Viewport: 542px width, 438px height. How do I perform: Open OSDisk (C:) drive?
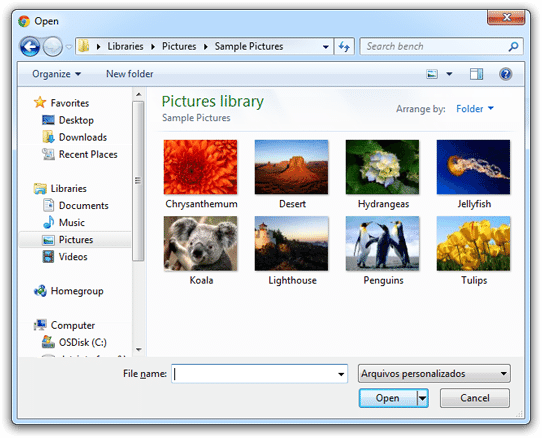pyautogui.click(x=83, y=342)
